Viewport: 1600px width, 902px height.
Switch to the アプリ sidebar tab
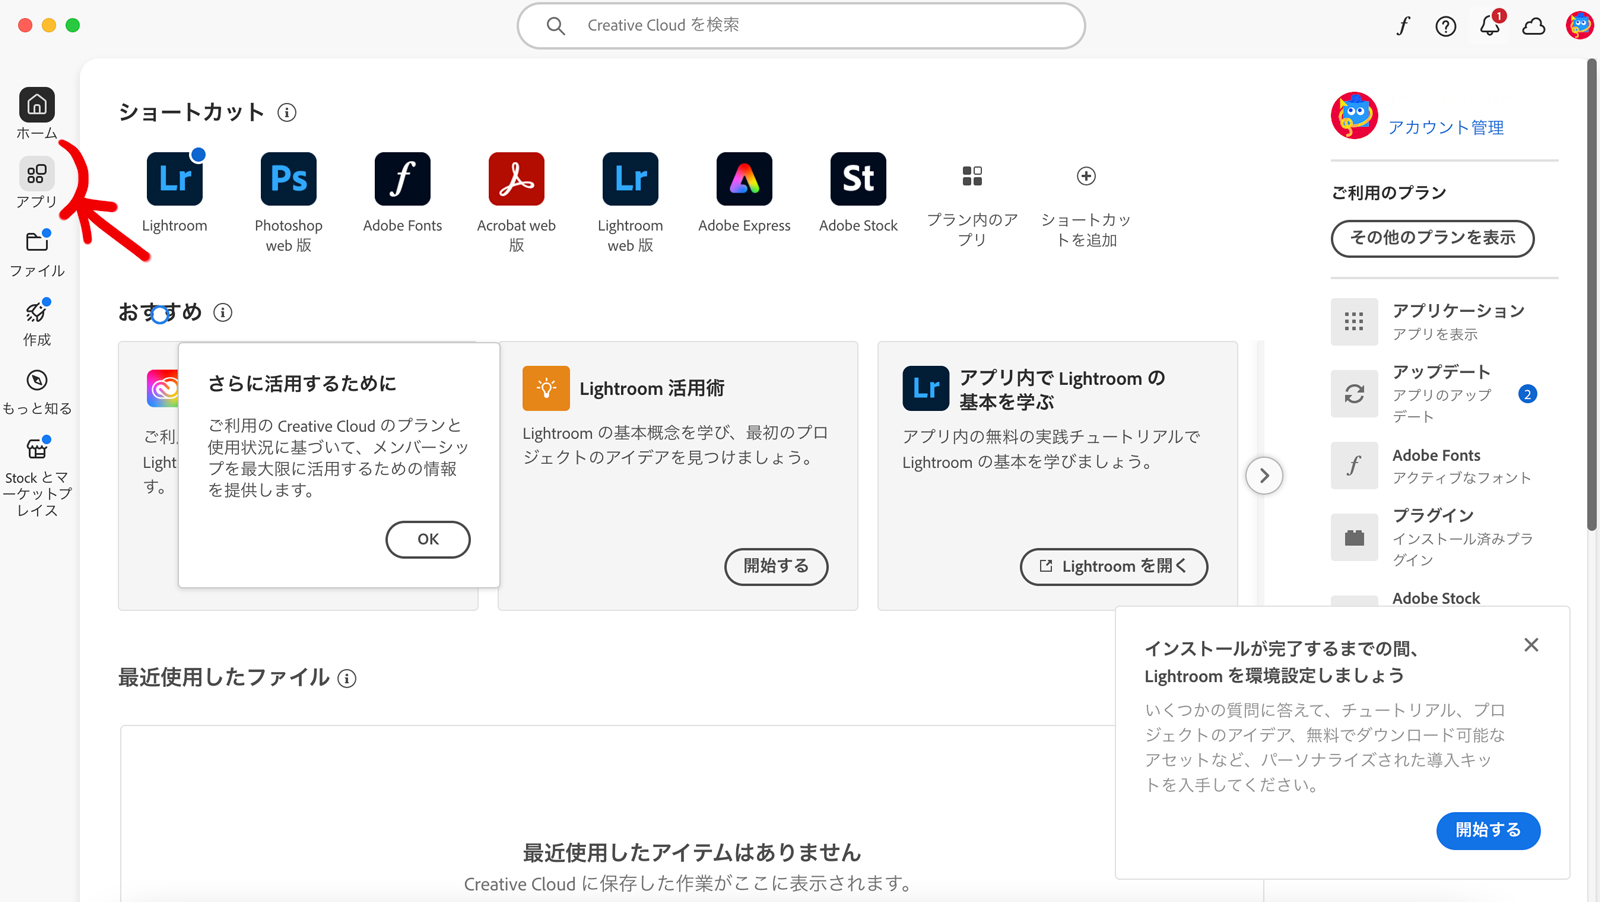[x=37, y=184]
